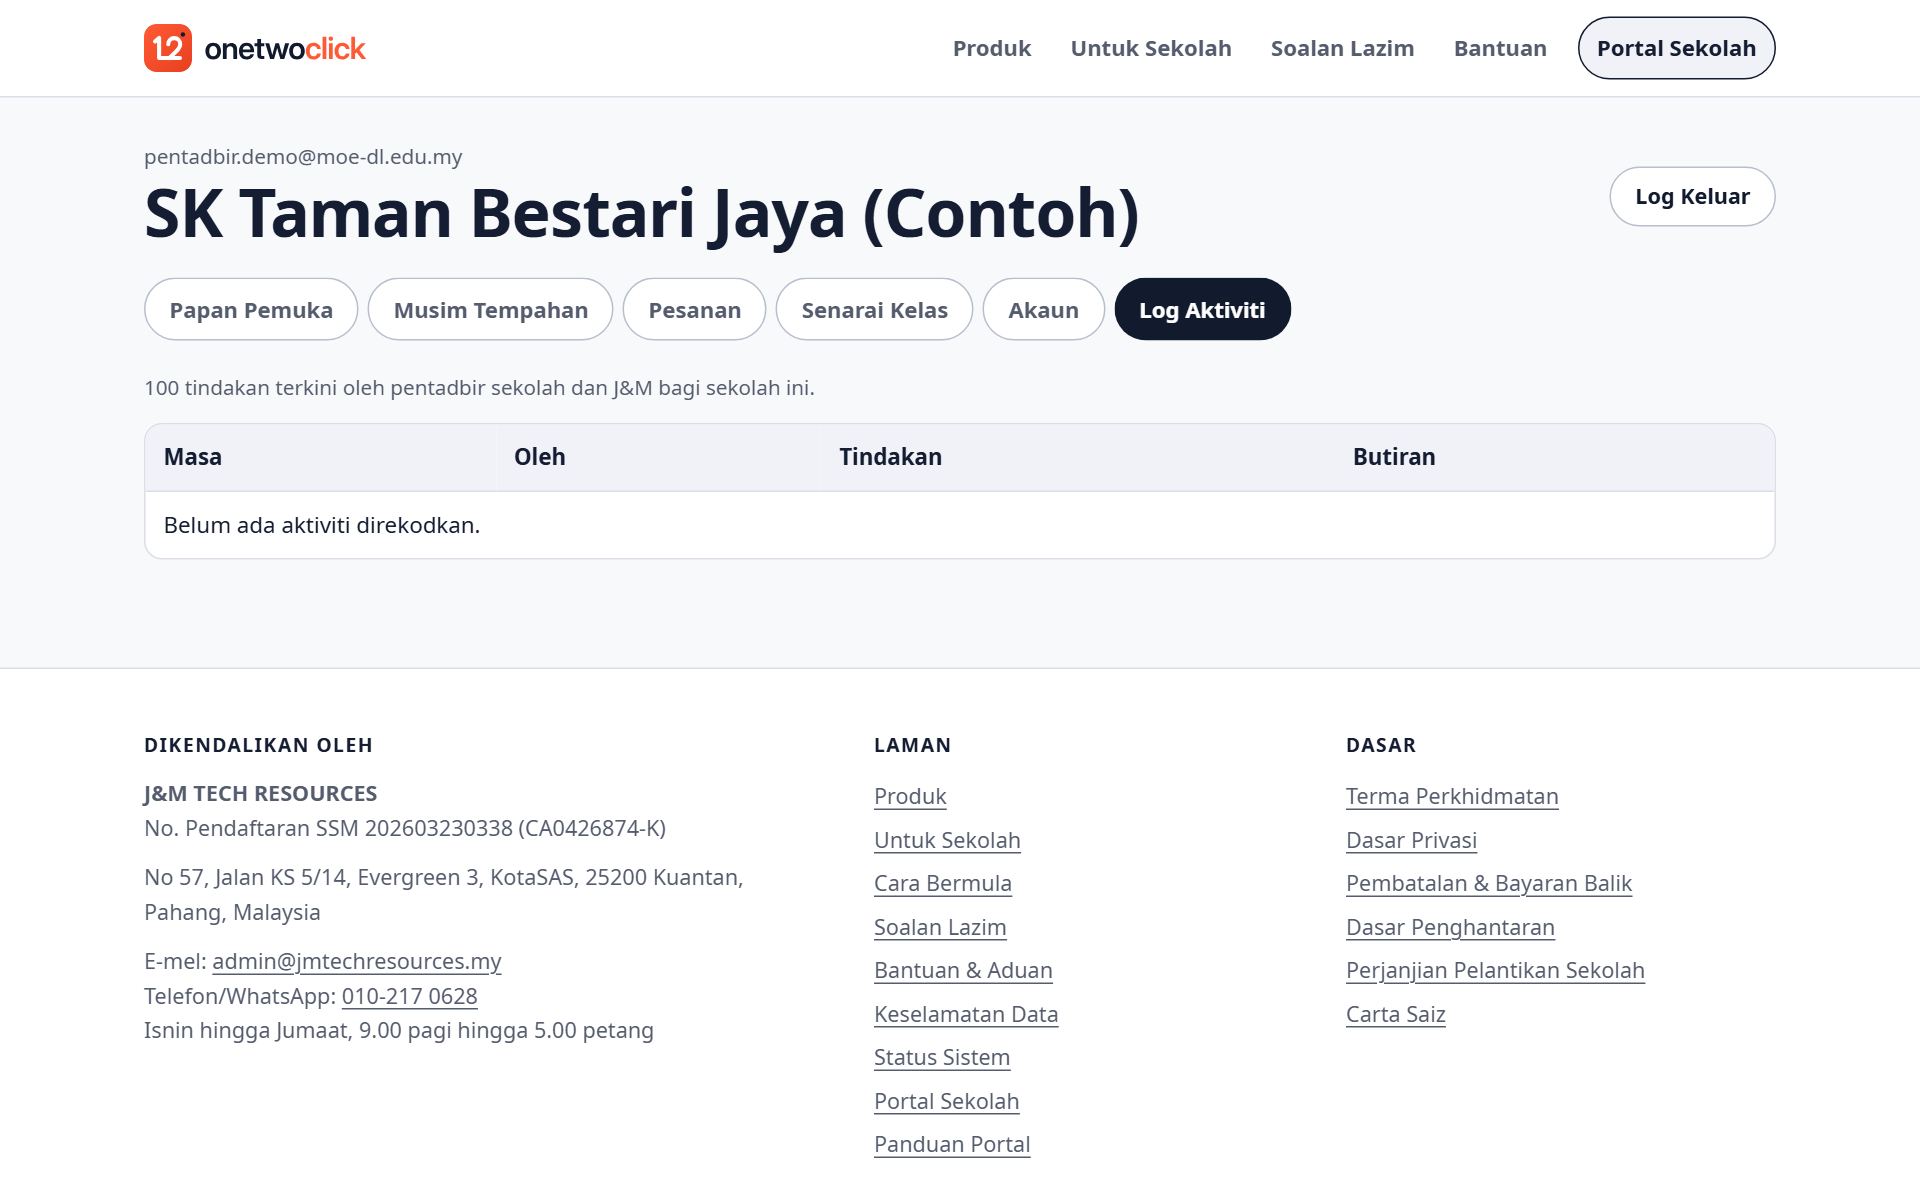Open the Pesanan tab

click(x=694, y=309)
